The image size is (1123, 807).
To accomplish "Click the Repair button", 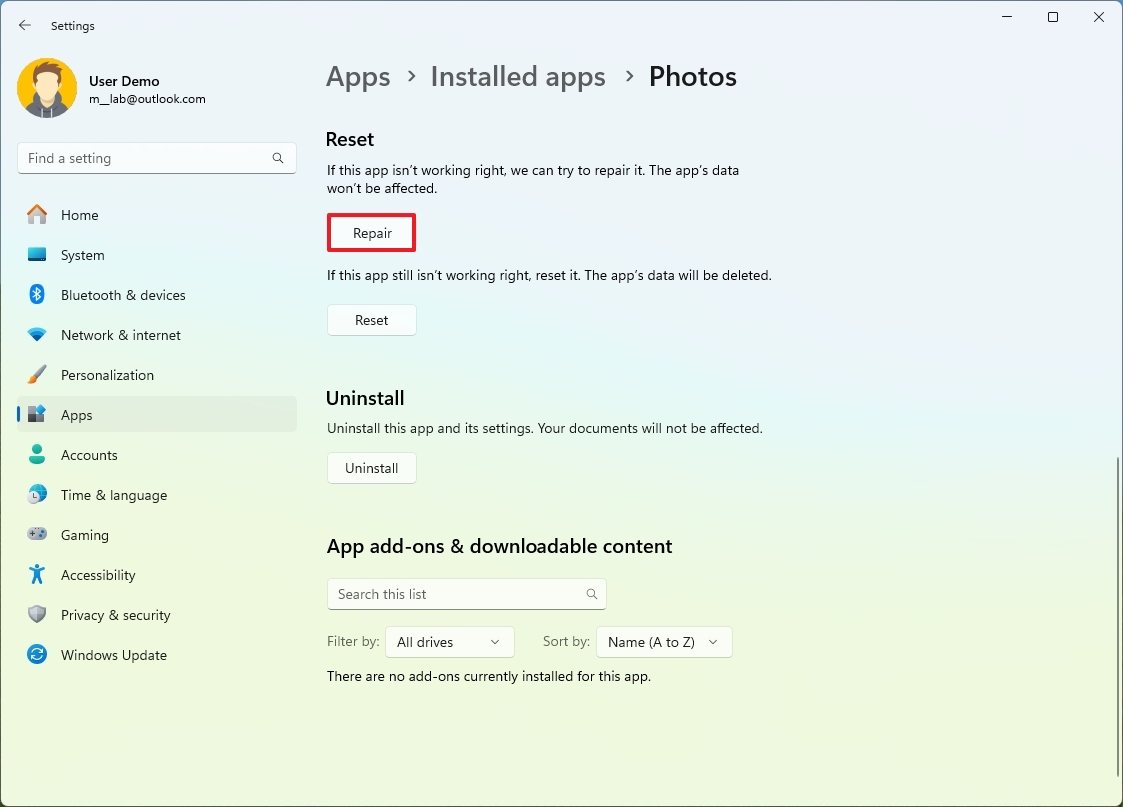I will (372, 233).
